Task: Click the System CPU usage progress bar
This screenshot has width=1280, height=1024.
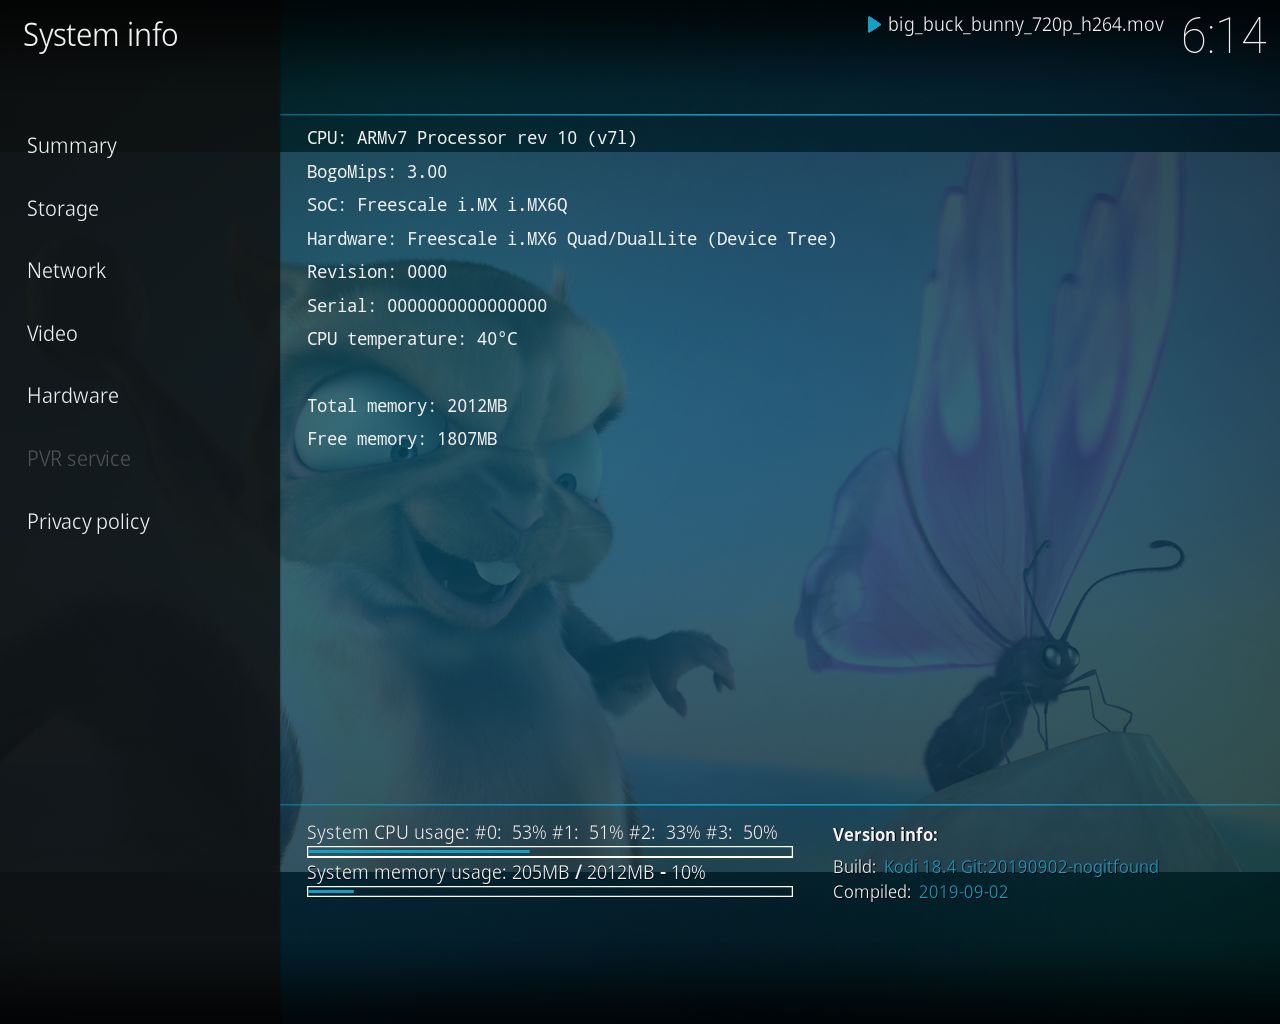Action: [549, 852]
